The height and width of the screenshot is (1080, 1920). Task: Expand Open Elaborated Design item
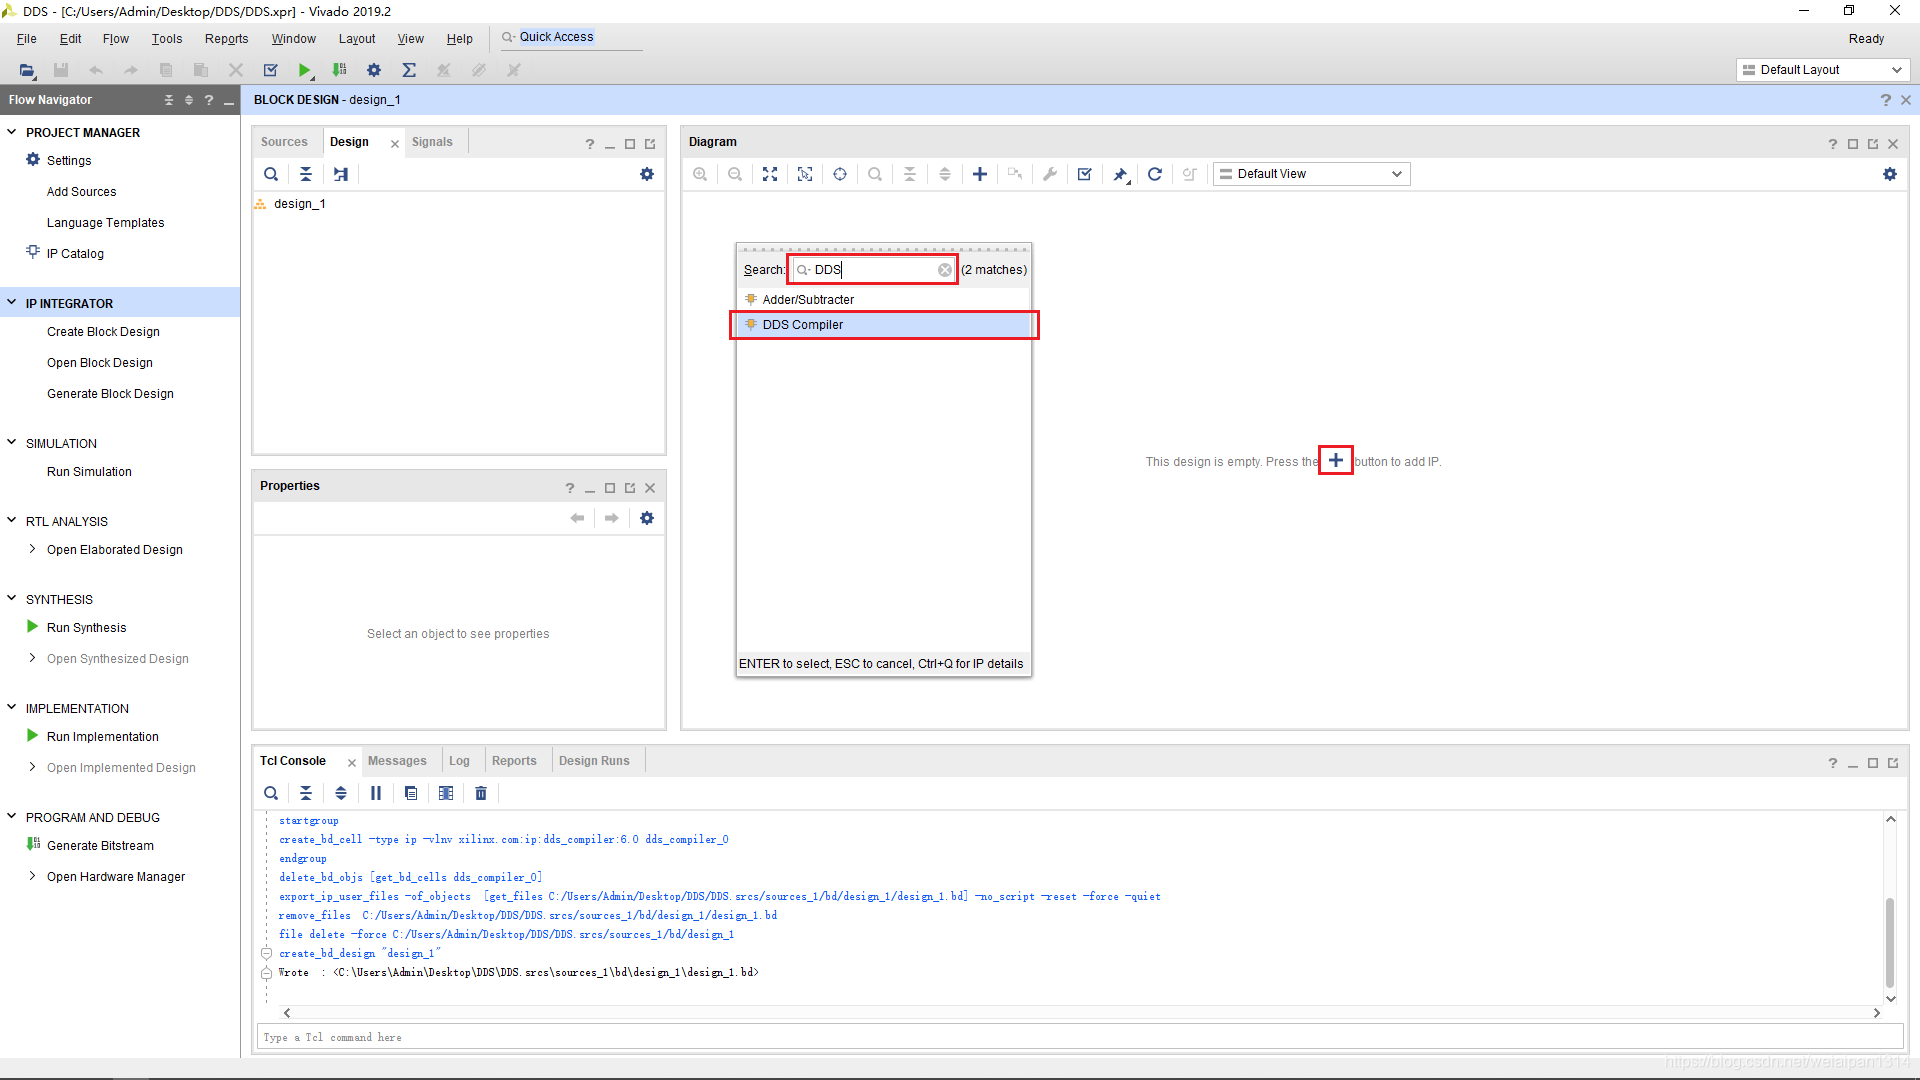[x=33, y=549]
